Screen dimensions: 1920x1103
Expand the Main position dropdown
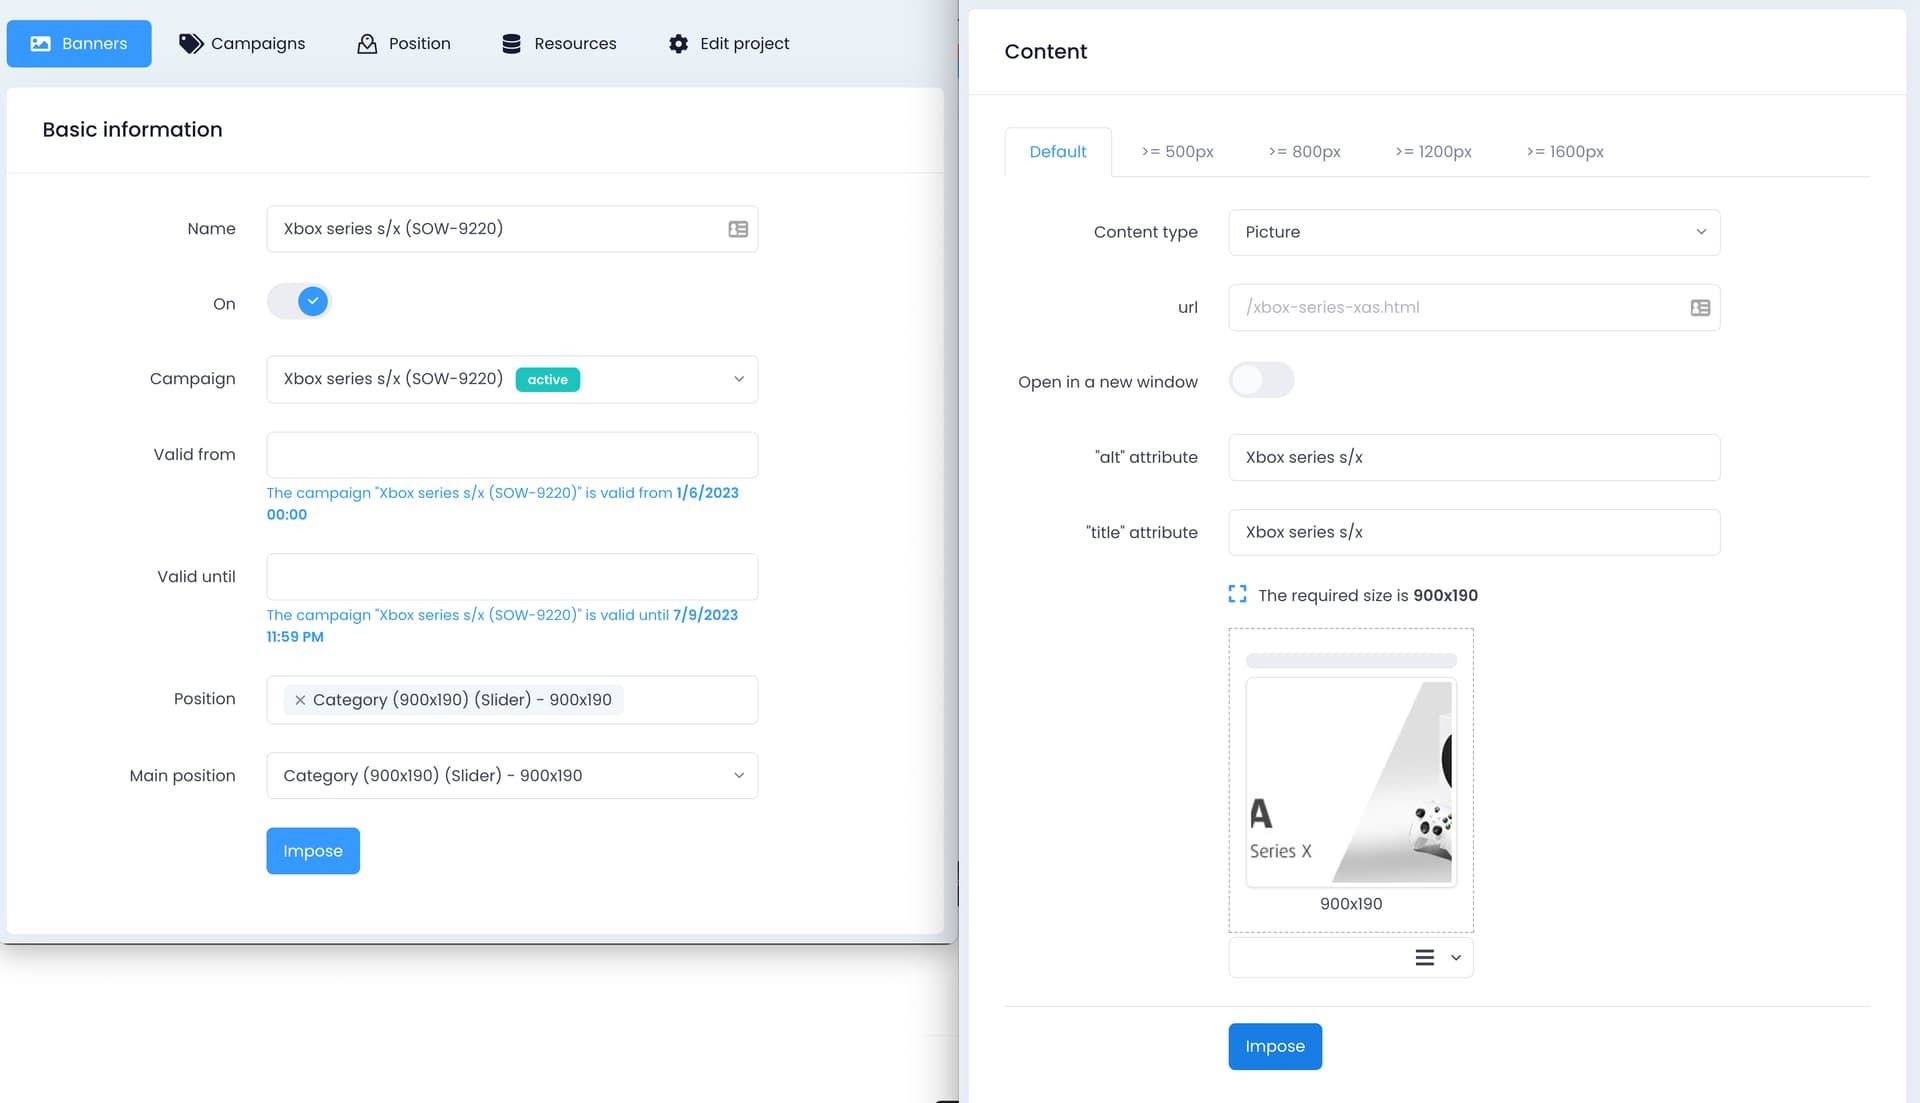pyautogui.click(x=512, y=775)
